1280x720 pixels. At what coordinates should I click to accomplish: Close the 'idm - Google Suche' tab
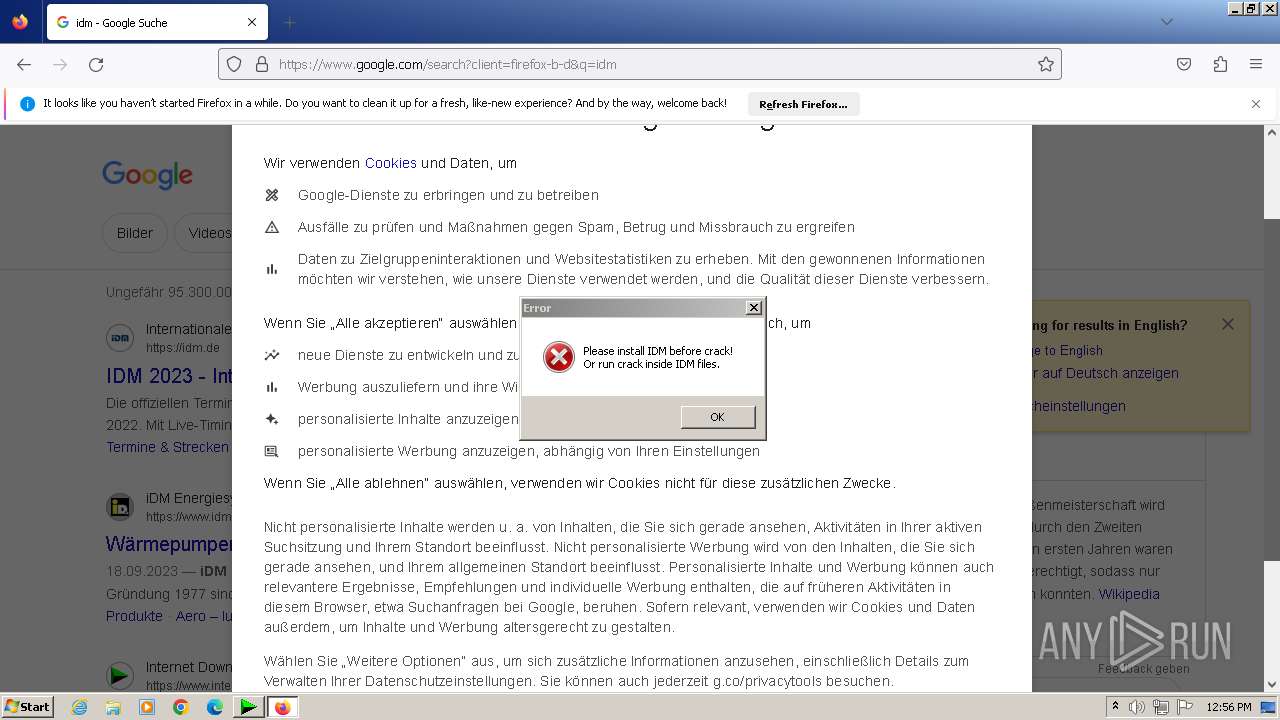252,22
